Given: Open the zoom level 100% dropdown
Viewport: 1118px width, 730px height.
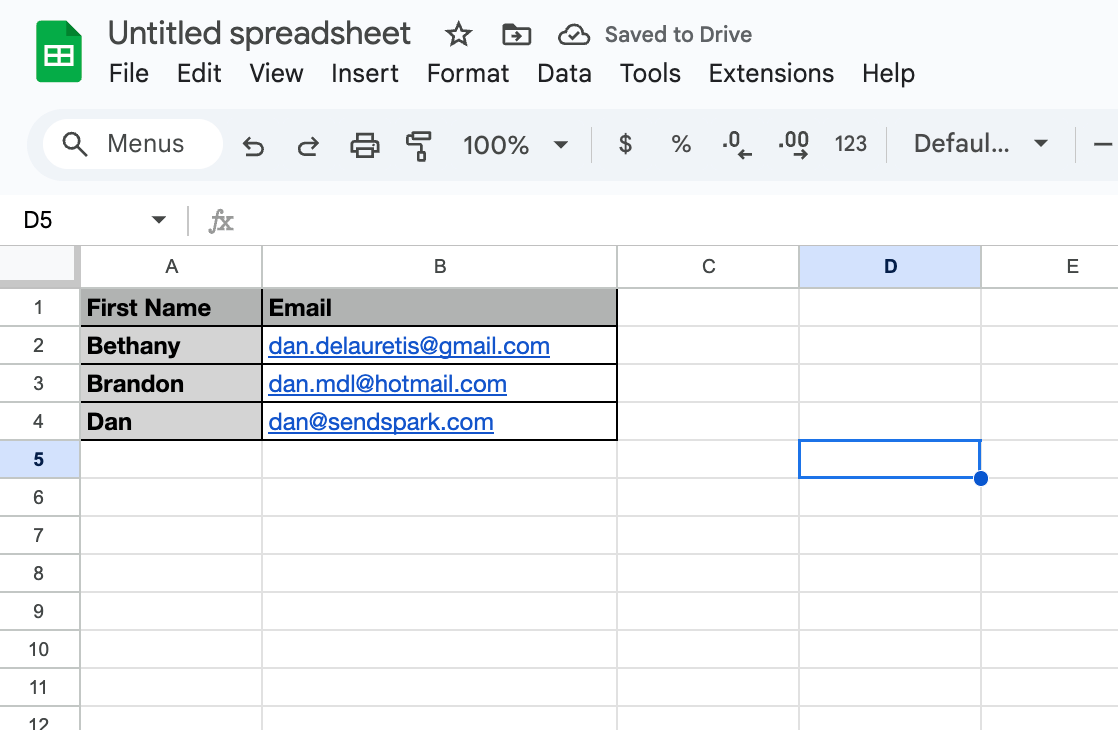Looking at the screenshot, I should [515, 145].
